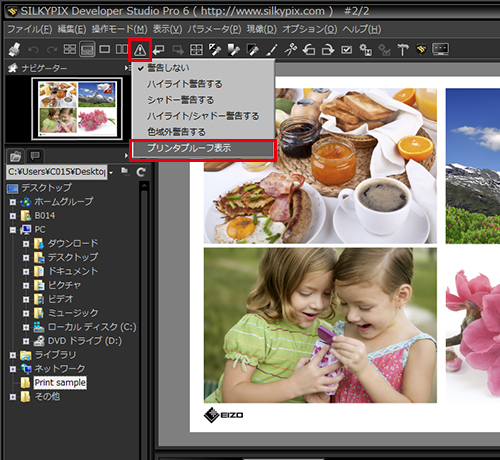Viewport: 500px width, 460px height.
Task: Select the checked 警告しない option
Action: pos(203,68)
